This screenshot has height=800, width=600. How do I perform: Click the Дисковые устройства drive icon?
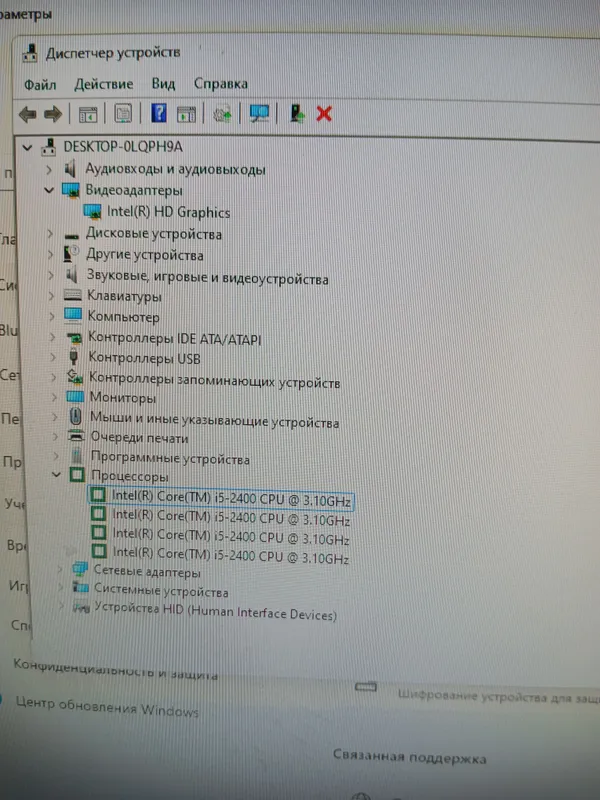72,235
